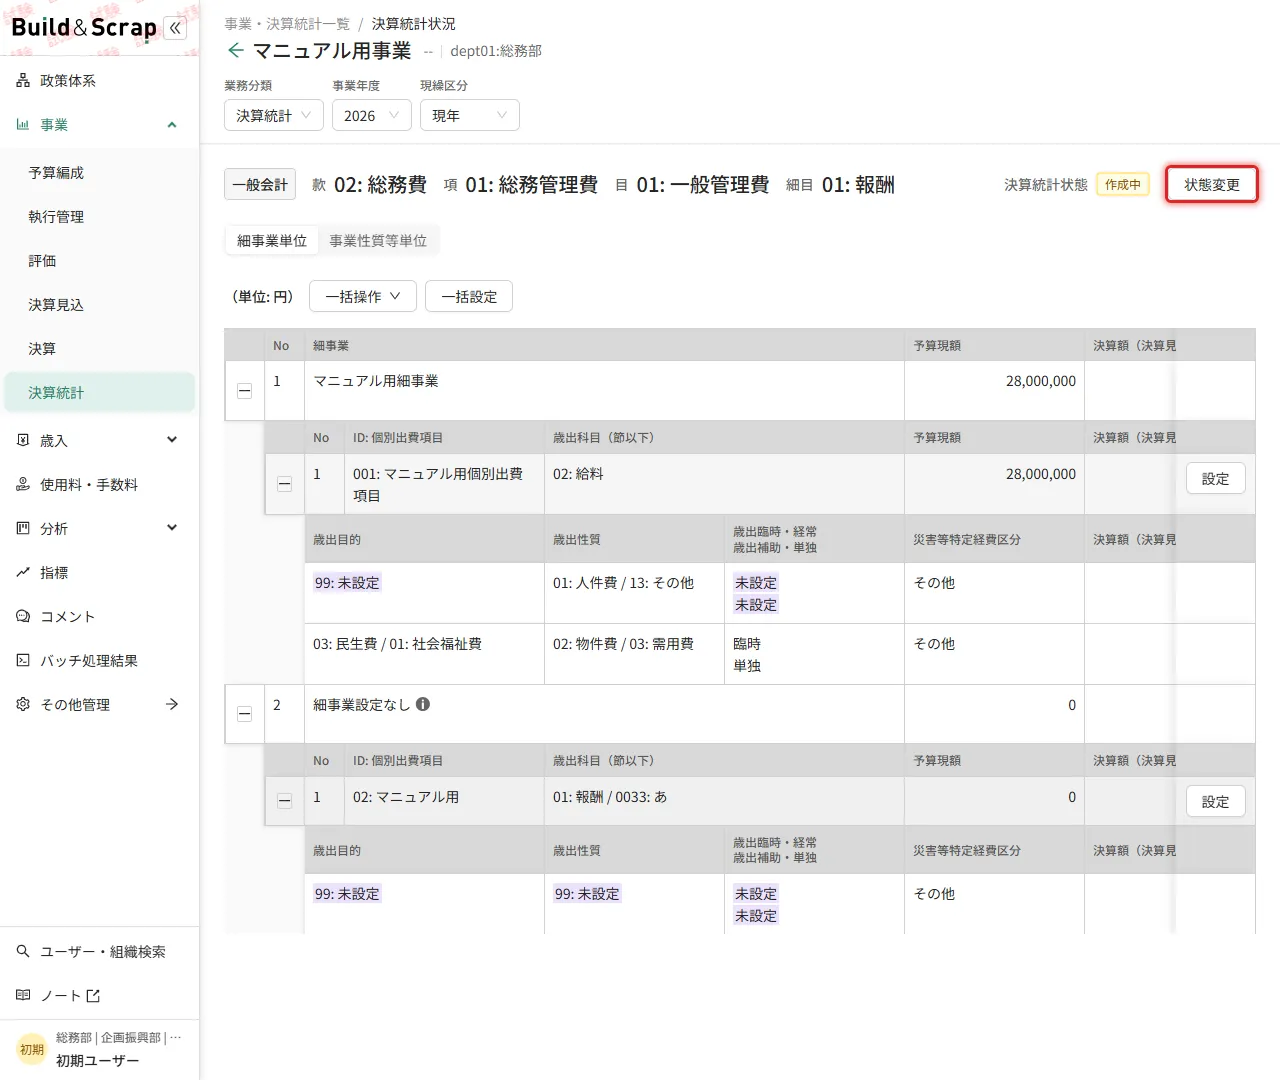Open the 事業年度 2026 dropdown

[372, 116]
